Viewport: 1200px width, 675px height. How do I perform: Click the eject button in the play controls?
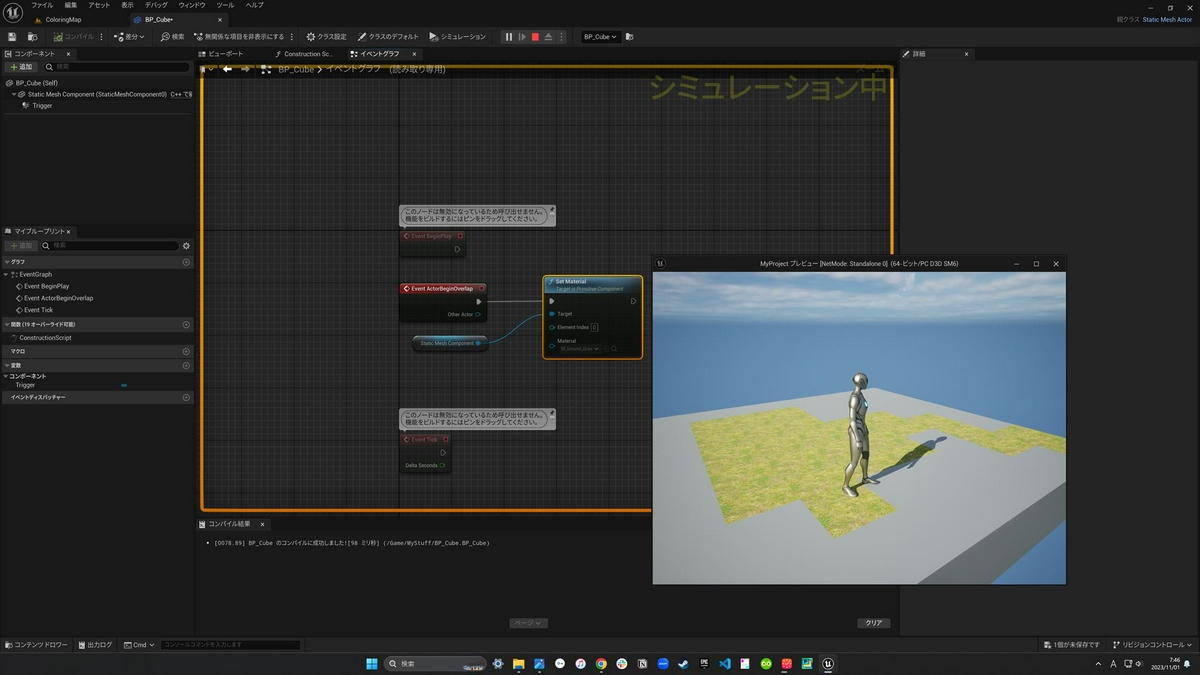(x=548, y=37)
